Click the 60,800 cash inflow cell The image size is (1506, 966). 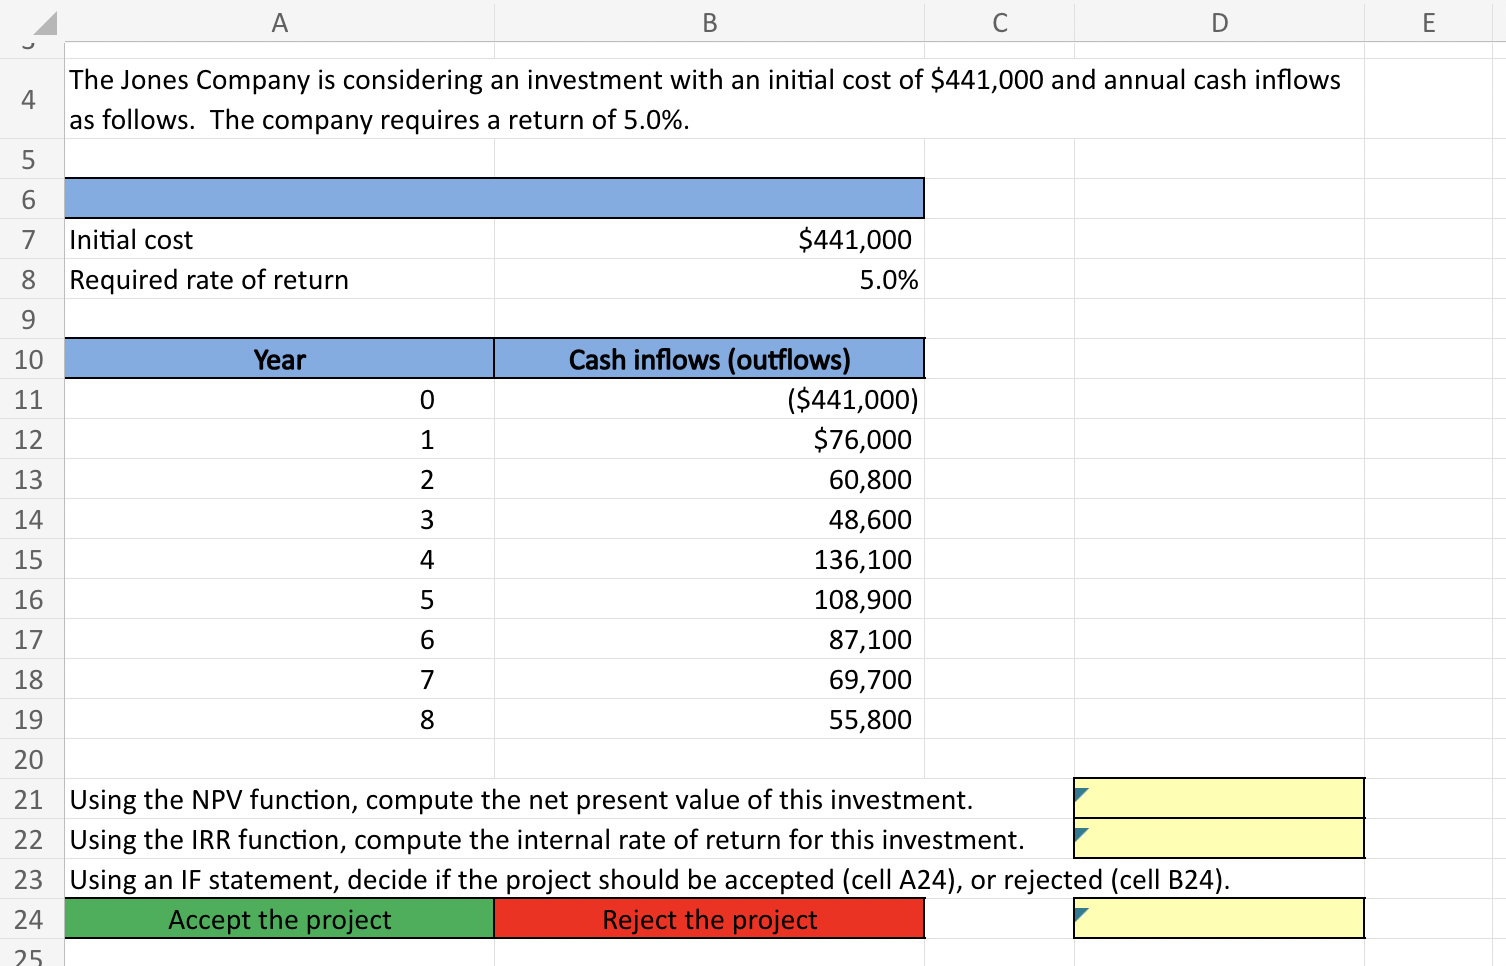pyautogui.click(x=709, y=479)
